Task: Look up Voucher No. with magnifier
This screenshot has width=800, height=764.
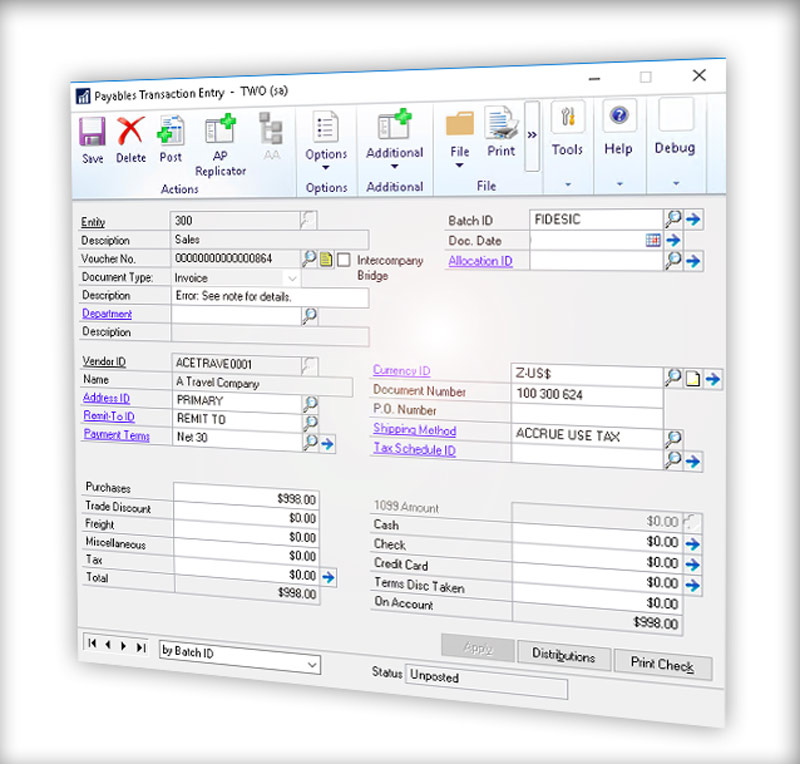Action: click(x=309, y=258)
